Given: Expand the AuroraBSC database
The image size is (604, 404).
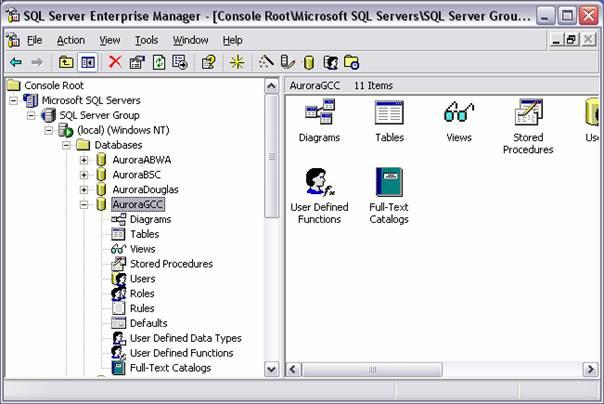Looking at the screenshot, I should point(84,175).
